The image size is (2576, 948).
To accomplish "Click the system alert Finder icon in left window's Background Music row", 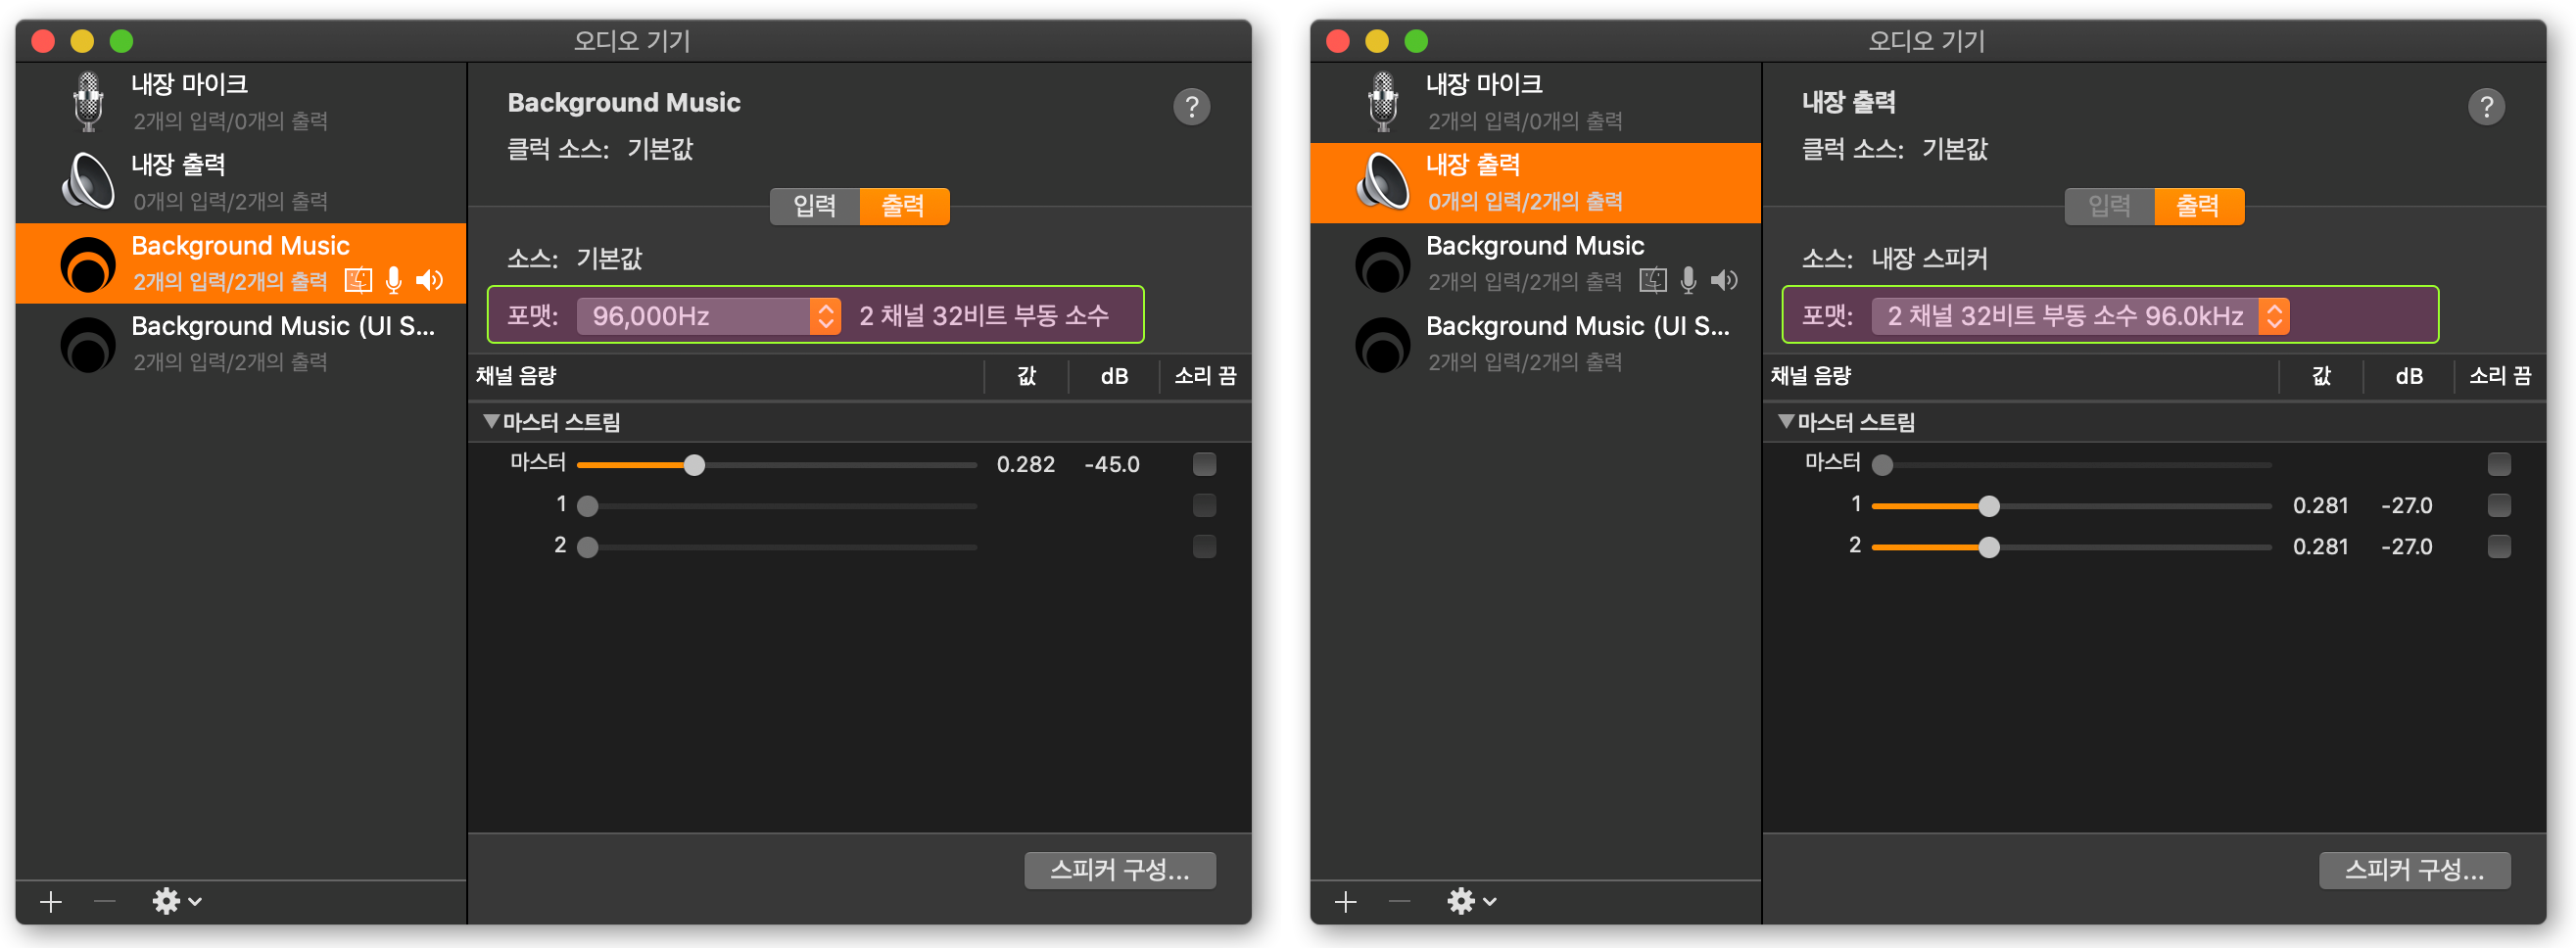I will 358,281.
